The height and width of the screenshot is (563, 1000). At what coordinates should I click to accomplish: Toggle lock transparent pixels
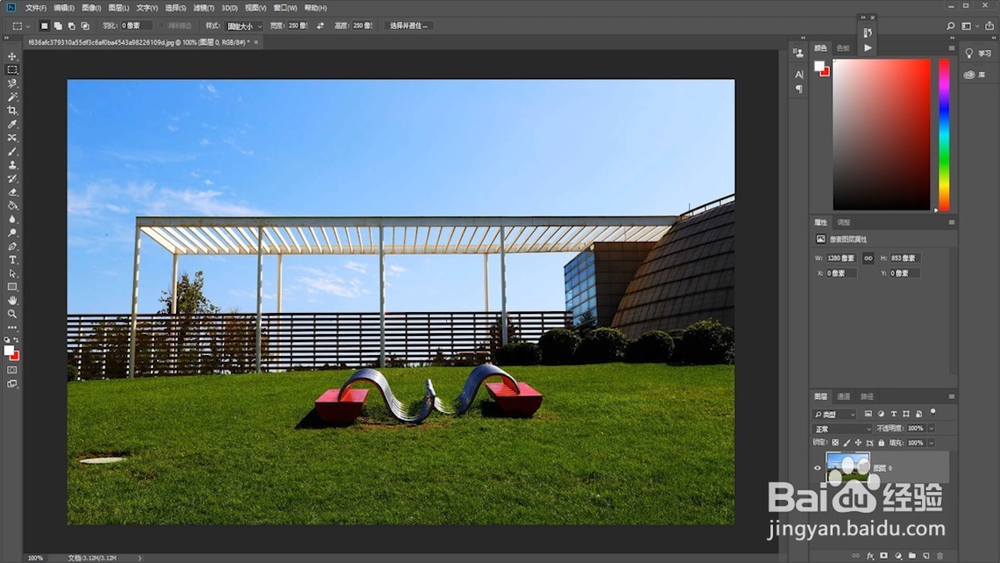click(835, 442)
